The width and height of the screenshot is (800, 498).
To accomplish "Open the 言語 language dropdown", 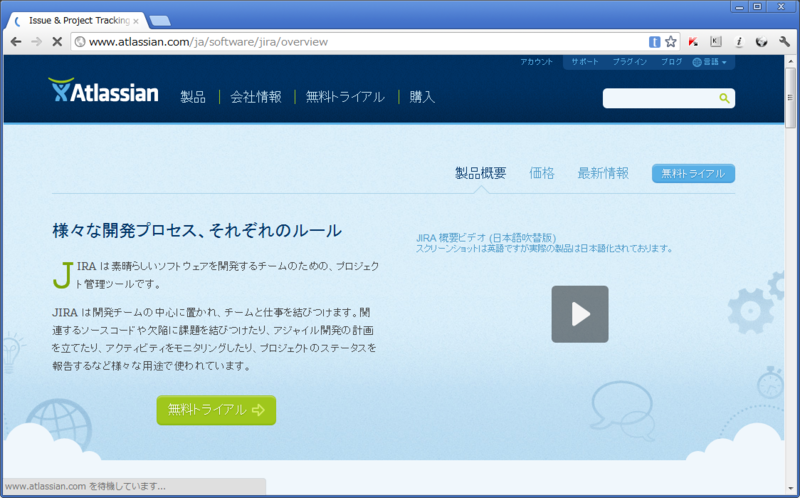I will tap(710, 62).
